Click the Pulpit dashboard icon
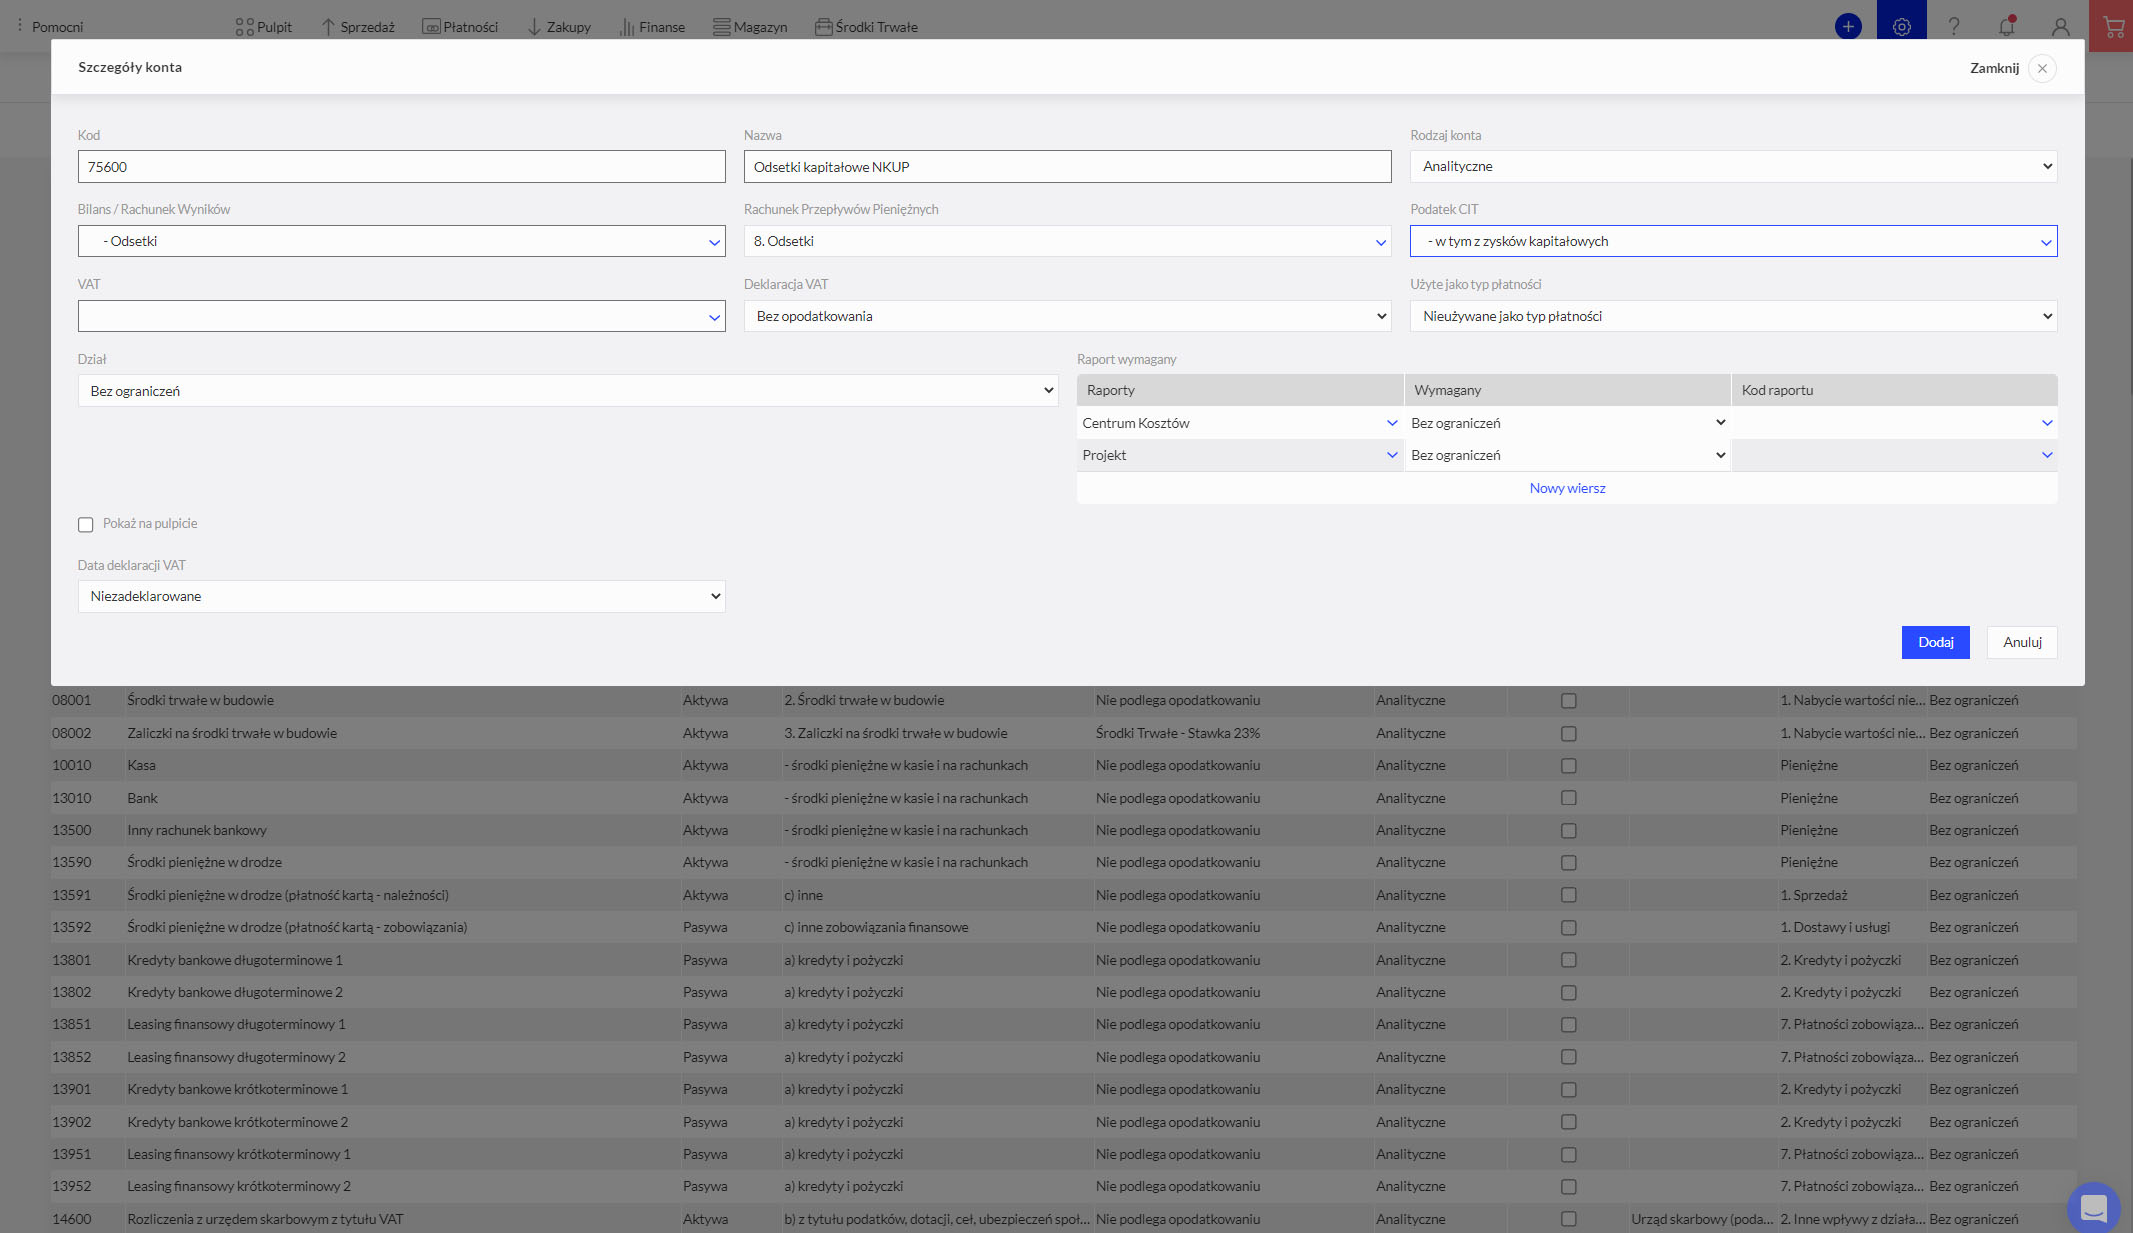This screenshot has width=2133, height=1233. point(244,27)
